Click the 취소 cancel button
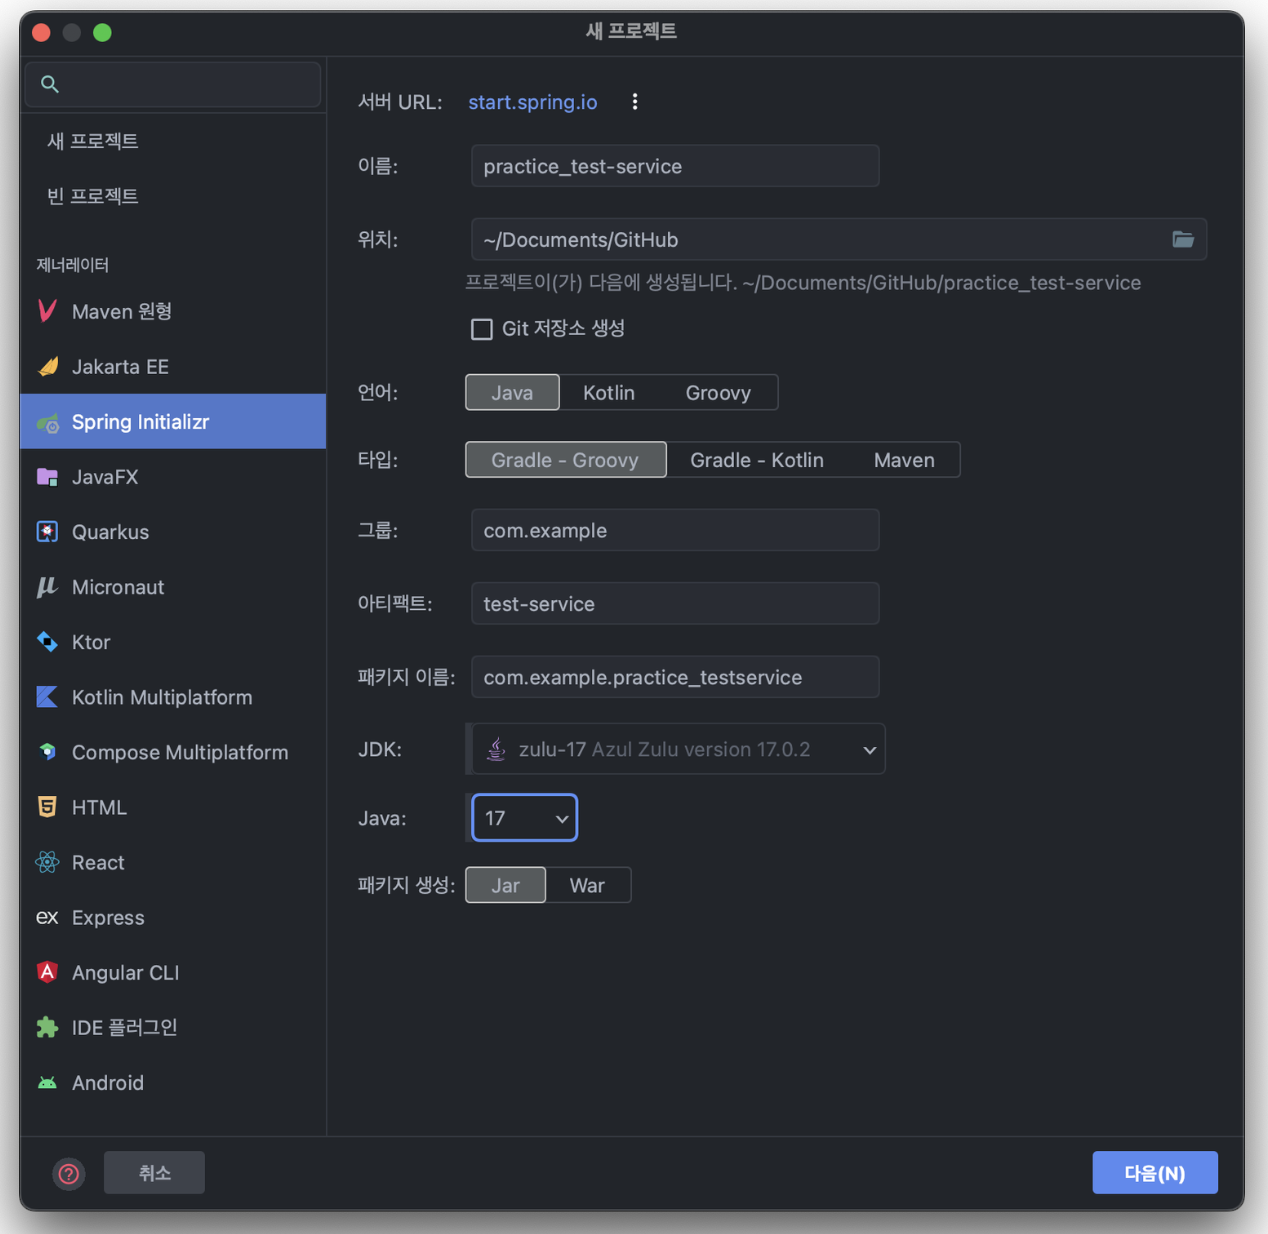This screenshot has width=1268, height=1234. tap(154, 1172)
